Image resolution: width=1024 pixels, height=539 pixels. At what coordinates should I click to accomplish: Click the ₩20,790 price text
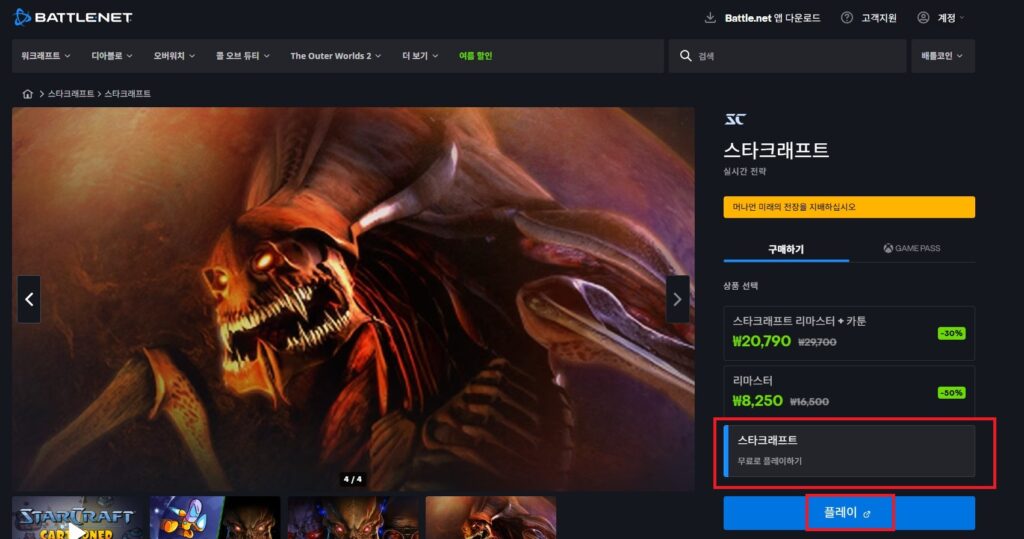(x=761, y=341)
